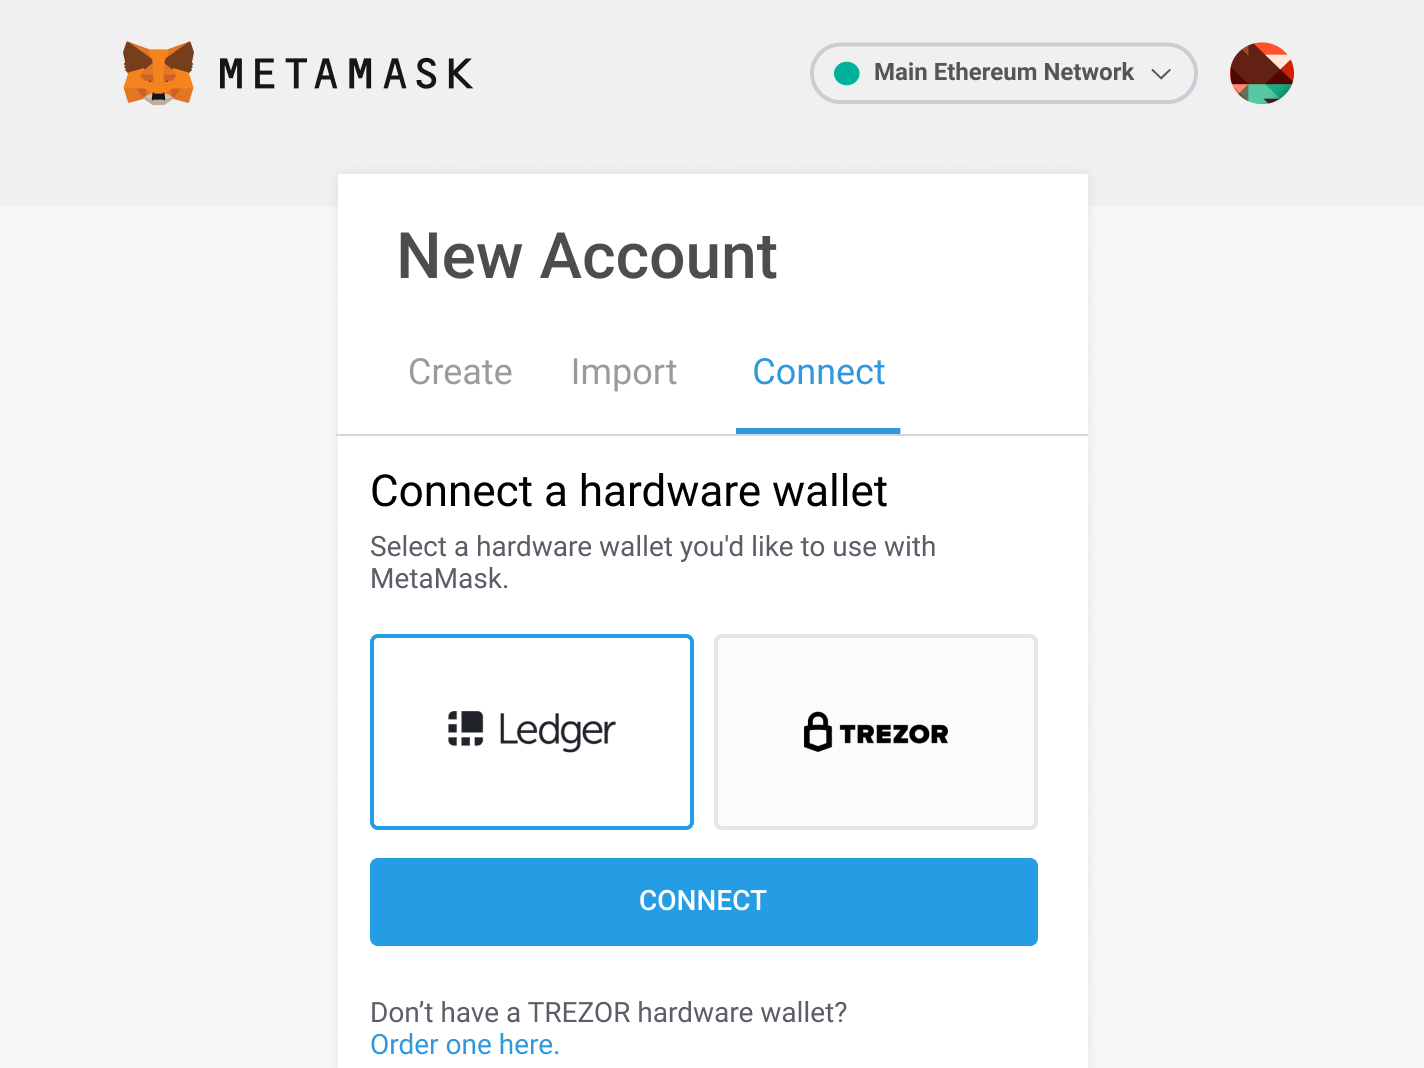The image size is (1424, 1068).
Task: Open the Main Ethereum Network dropdown
Action: tap(1003, 73)
